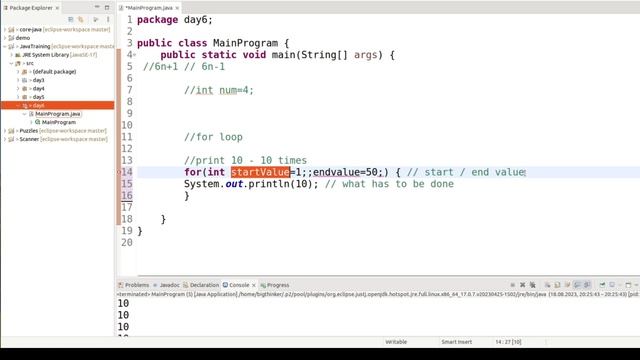Screen dimensions: 640x360
Task: Fold the main method at line 4
Action: [134, 55]
